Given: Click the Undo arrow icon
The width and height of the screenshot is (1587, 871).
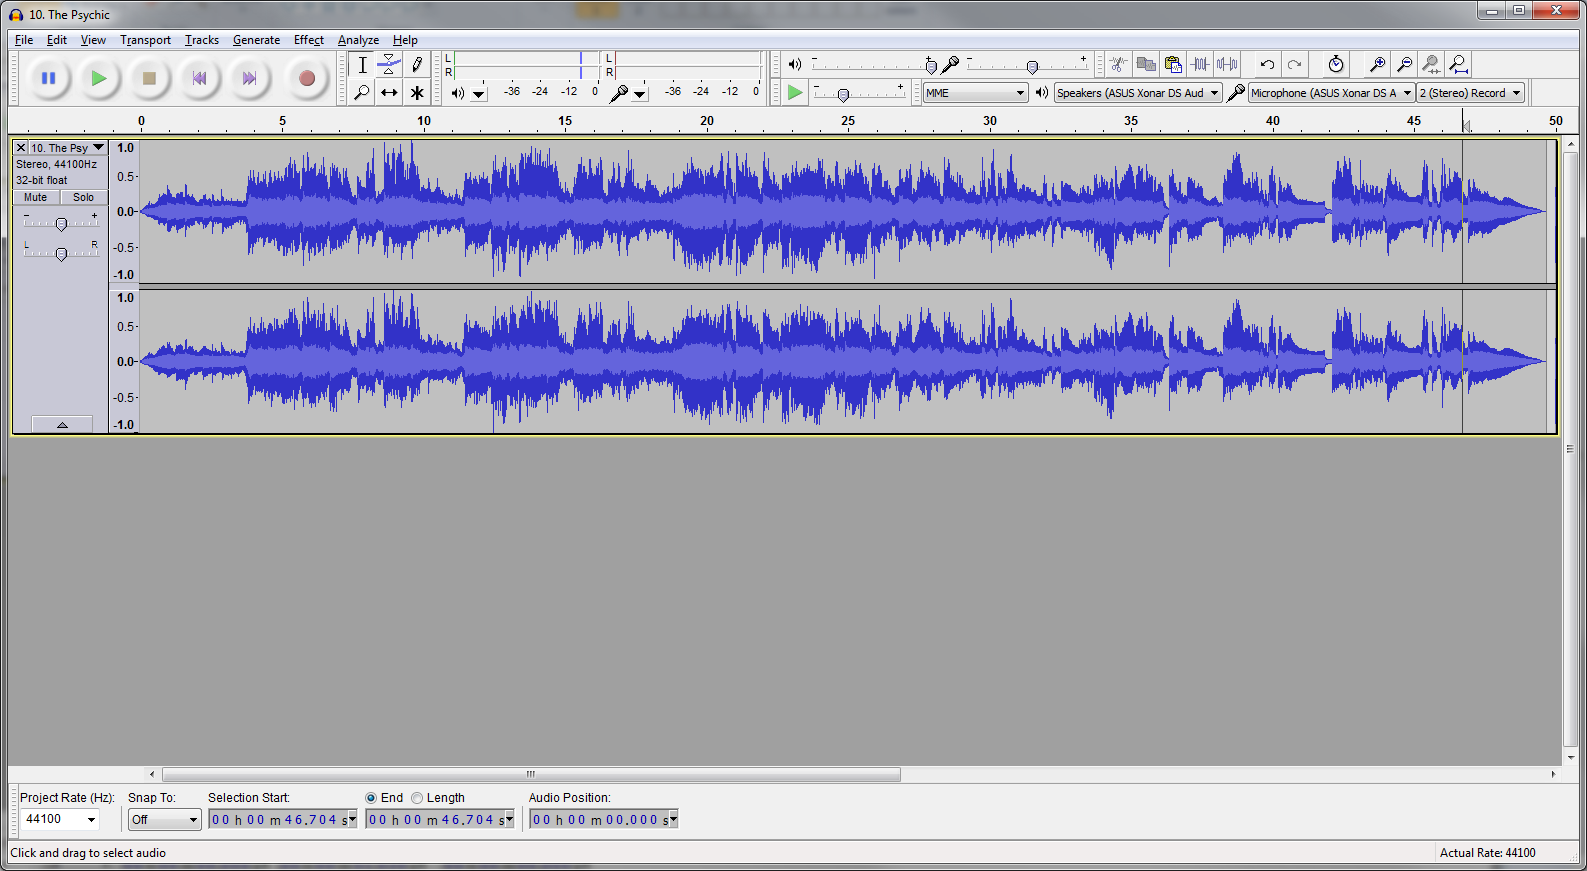Looking at the screenshot, I should (x=1267, y=64).
